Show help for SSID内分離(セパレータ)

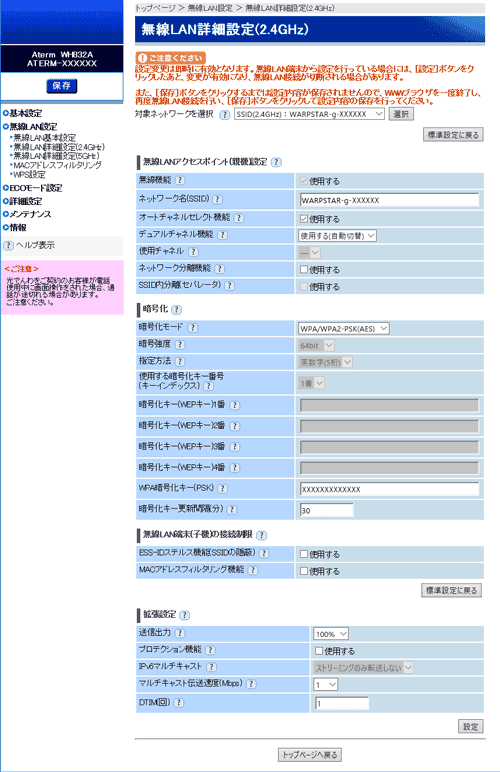click(x=229, y=286)
